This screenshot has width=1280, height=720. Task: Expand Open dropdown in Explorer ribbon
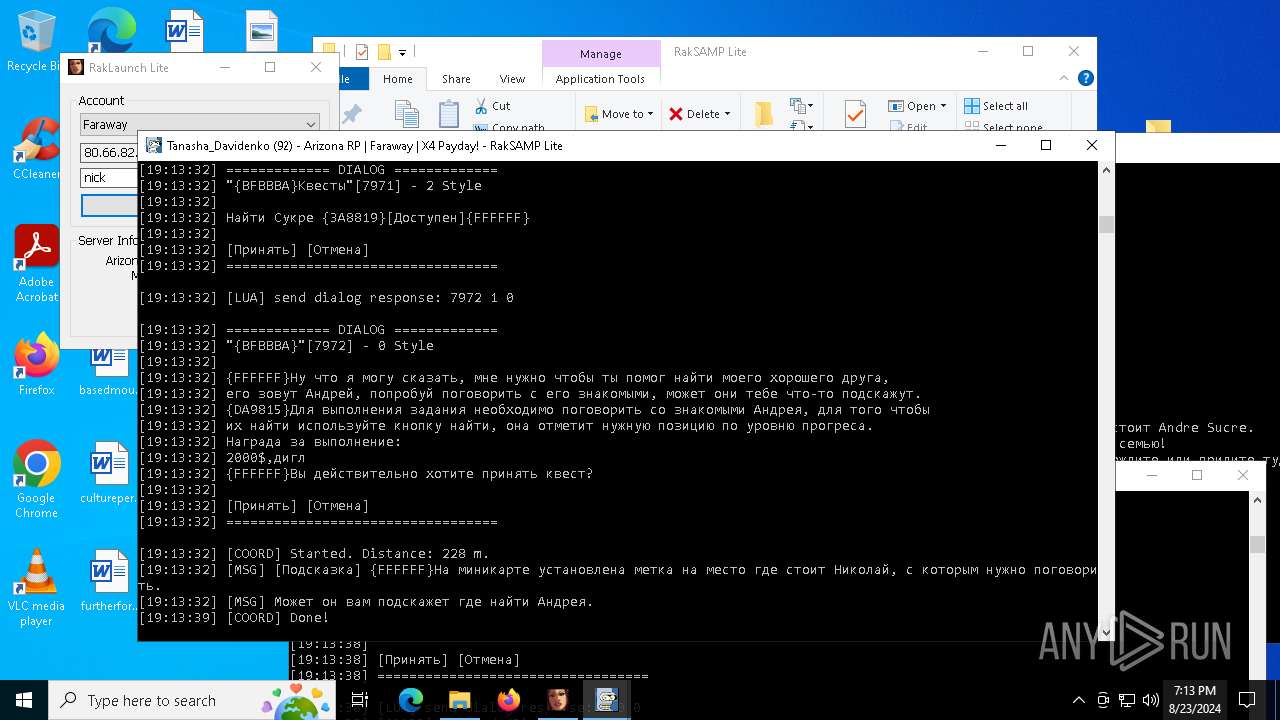(944, 106)
